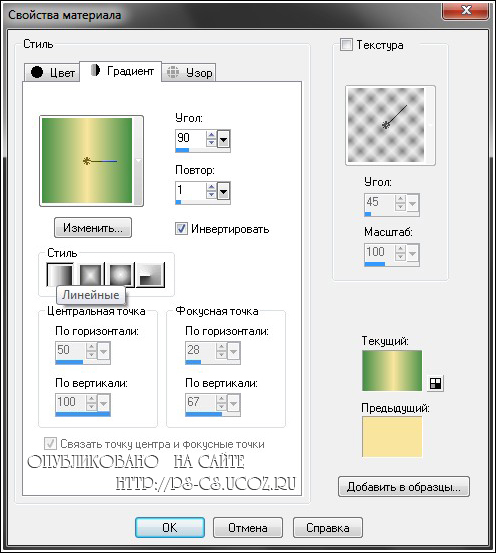
Task: Select the rectangular gradient style icon
Action: [x=91, y=274]
